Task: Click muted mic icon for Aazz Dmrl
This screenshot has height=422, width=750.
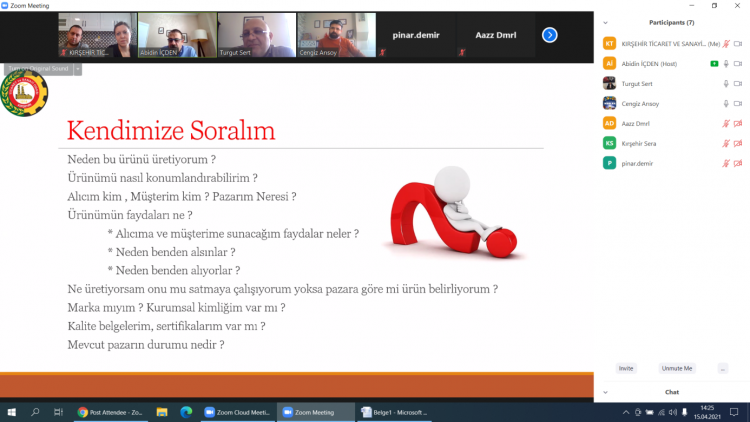Action: [x=726, y=123]
